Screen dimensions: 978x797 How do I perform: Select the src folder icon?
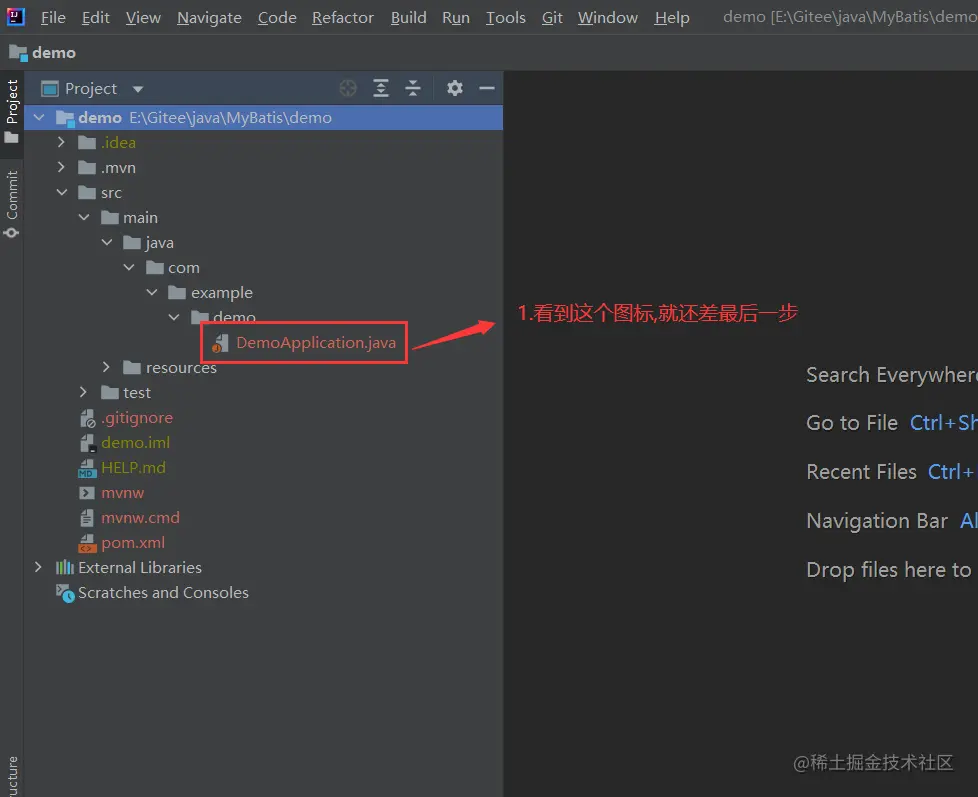[87, 193]
